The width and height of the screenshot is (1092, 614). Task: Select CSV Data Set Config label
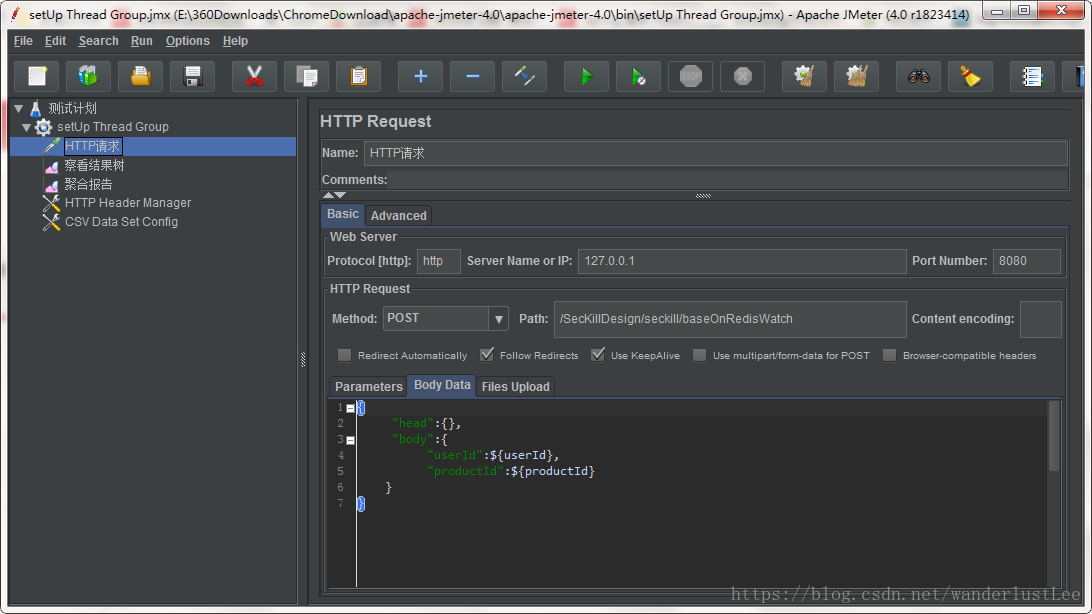pyautogui.click(x=121, y=222)
